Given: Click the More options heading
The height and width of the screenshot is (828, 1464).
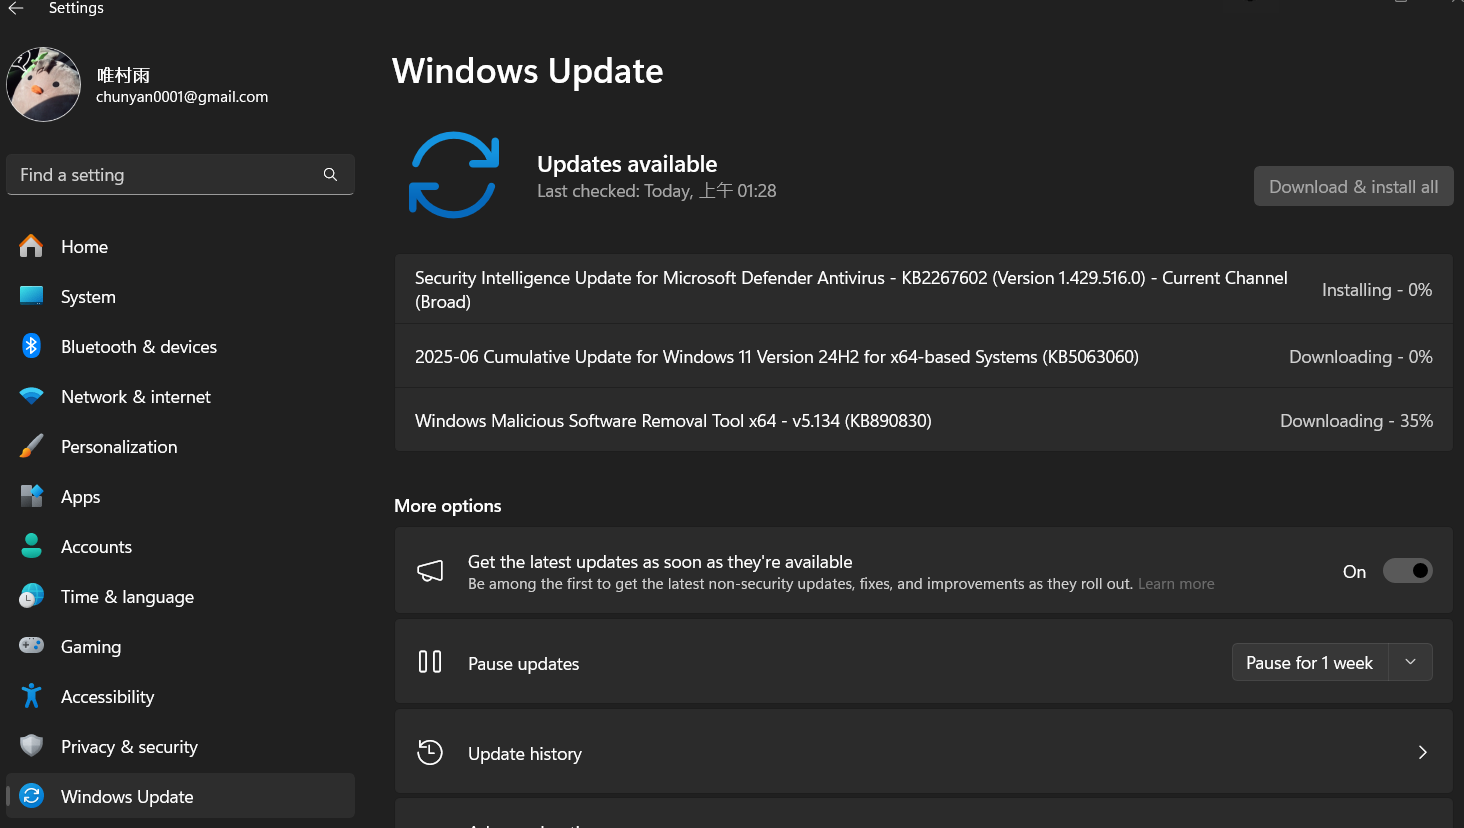Looking at the screenshot, I should coord(448,506).
